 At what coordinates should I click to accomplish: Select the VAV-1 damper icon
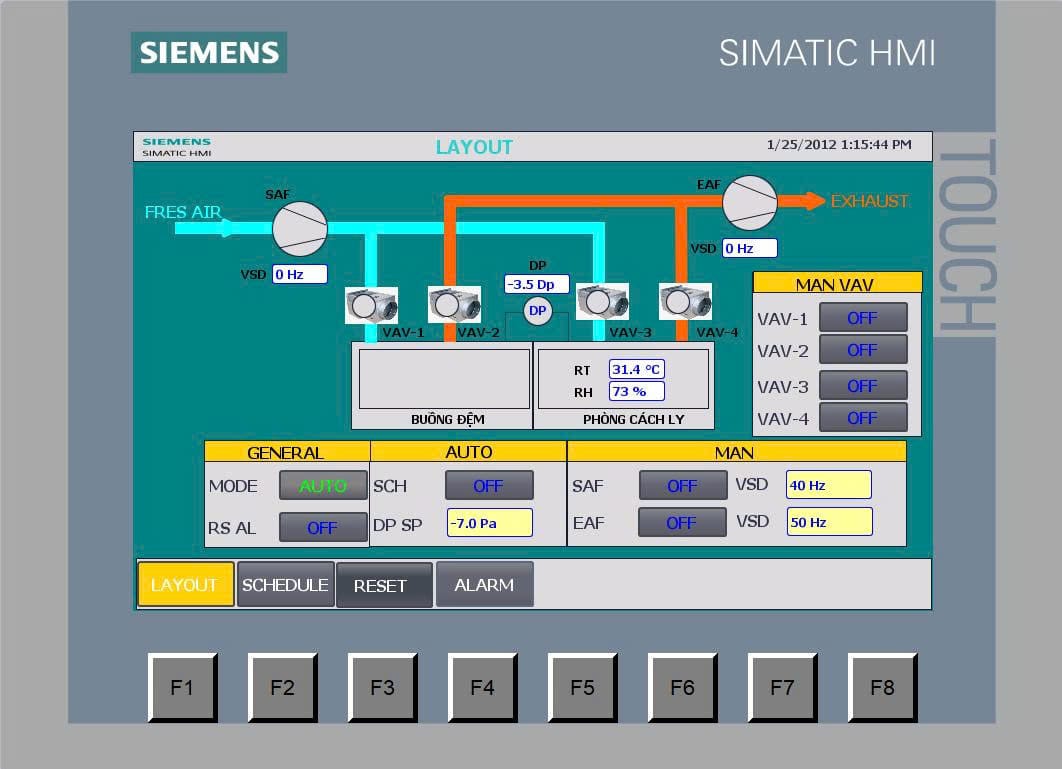371,305
